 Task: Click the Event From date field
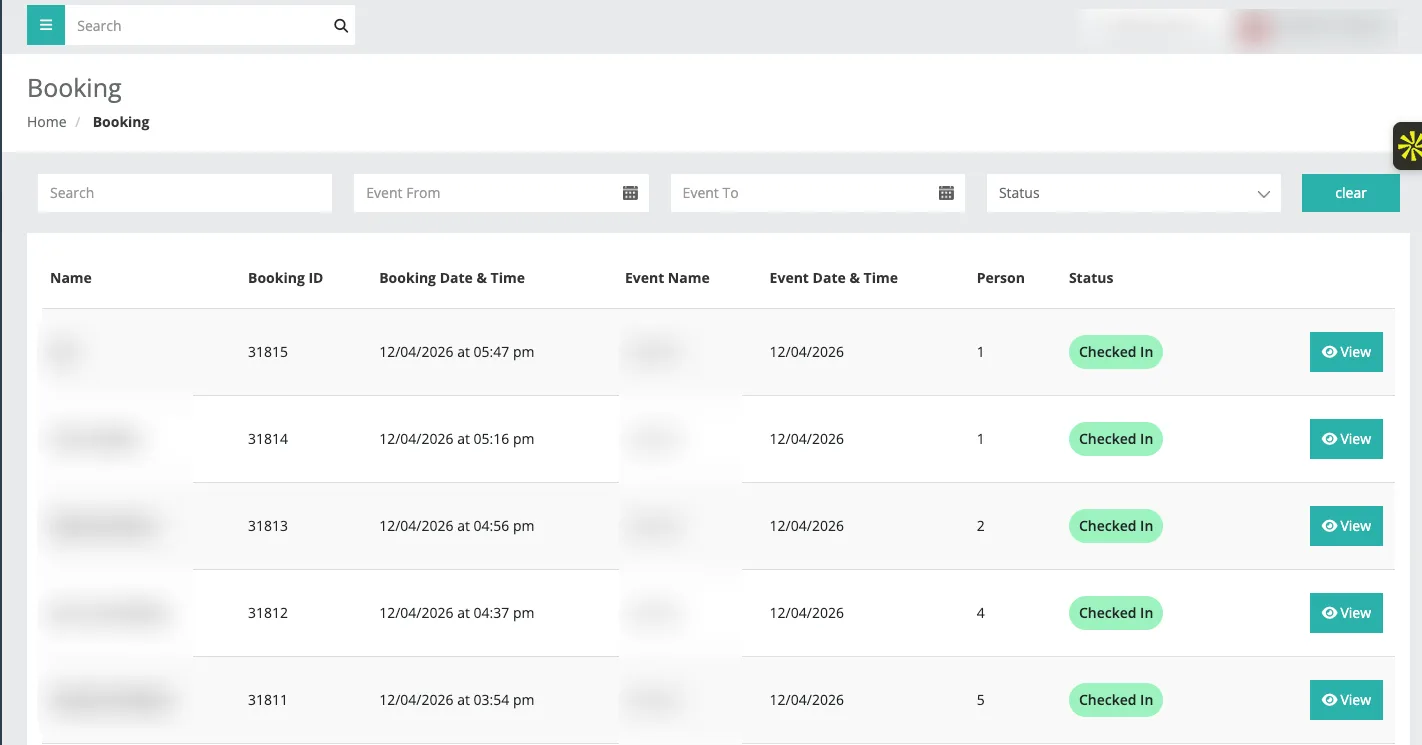coord(501,193)
